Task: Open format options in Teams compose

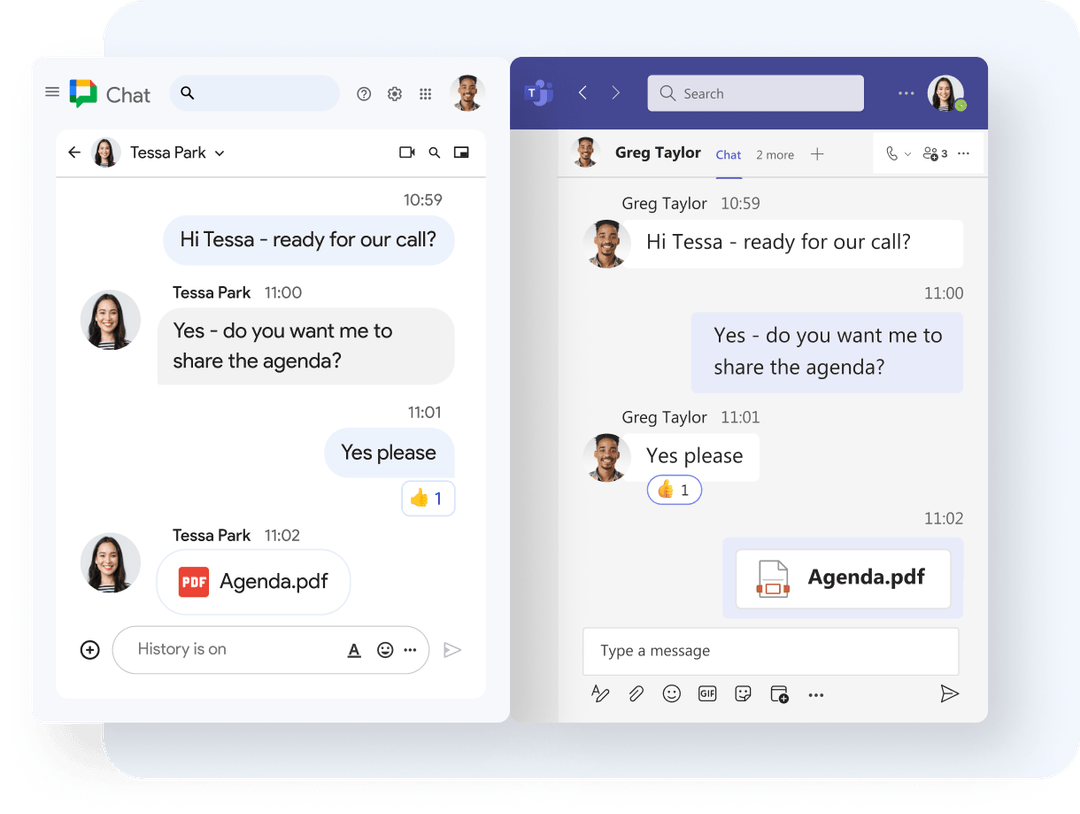Action: pos(600,693)
